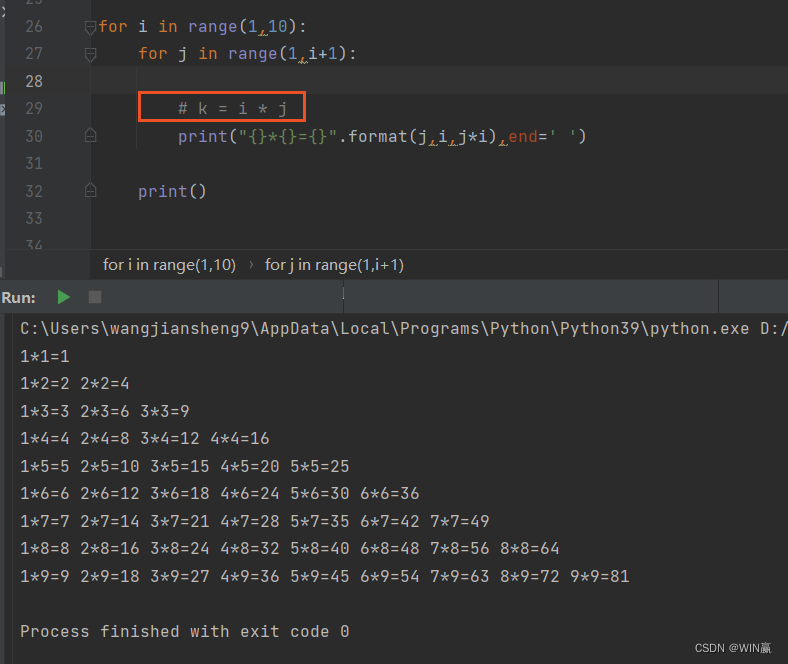Click empty line 28 in the editor

pos(437,80)
